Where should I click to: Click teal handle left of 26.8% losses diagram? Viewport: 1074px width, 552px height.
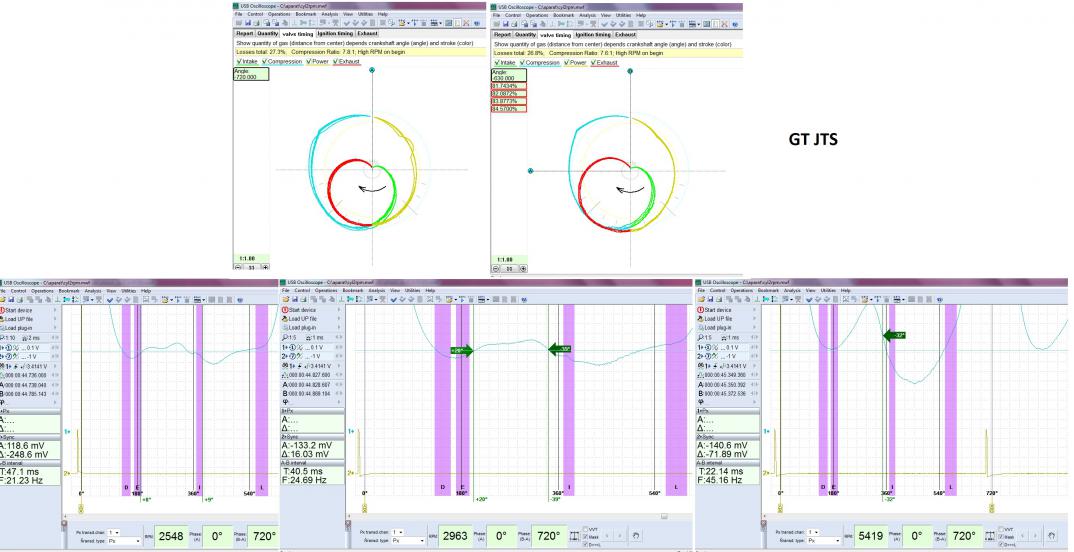(x=530, y=171)
